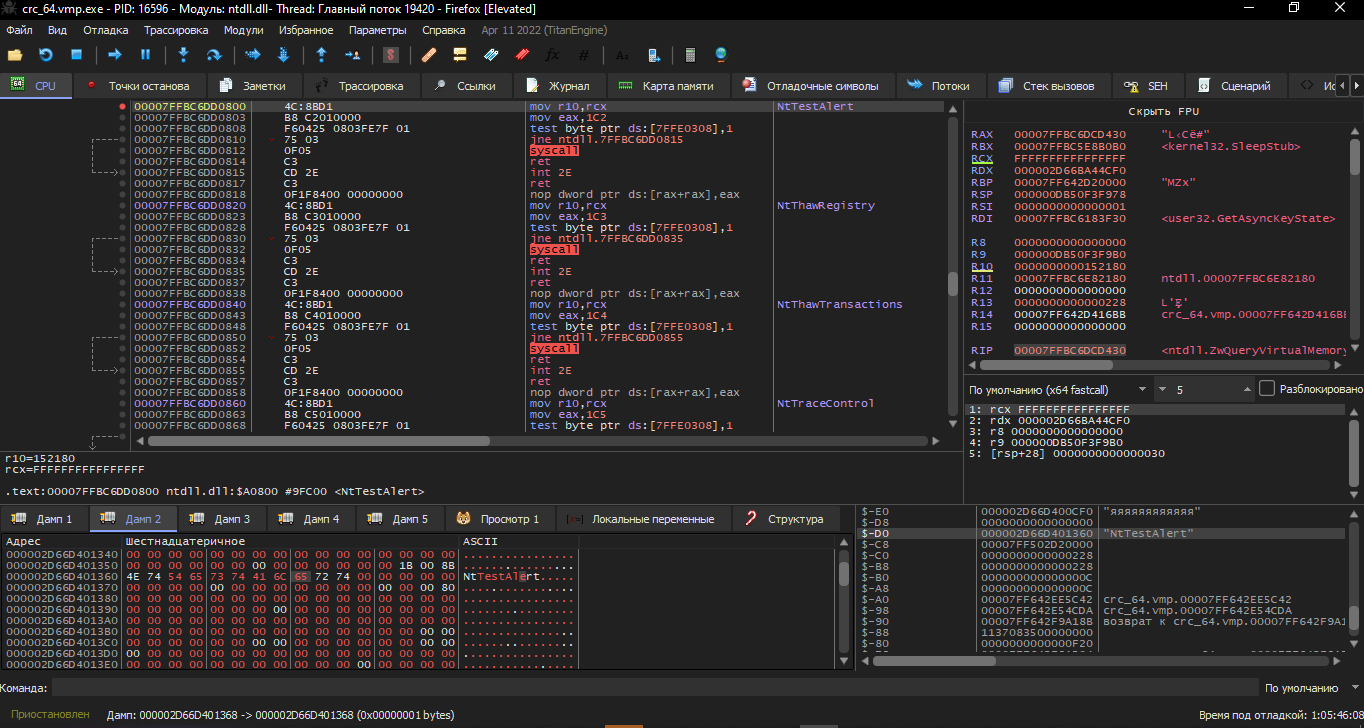Image resolution: width=1364 pixels, height=728 pixels.
Task: Switch to the Точки останова tab
Action: click(138, 86)
